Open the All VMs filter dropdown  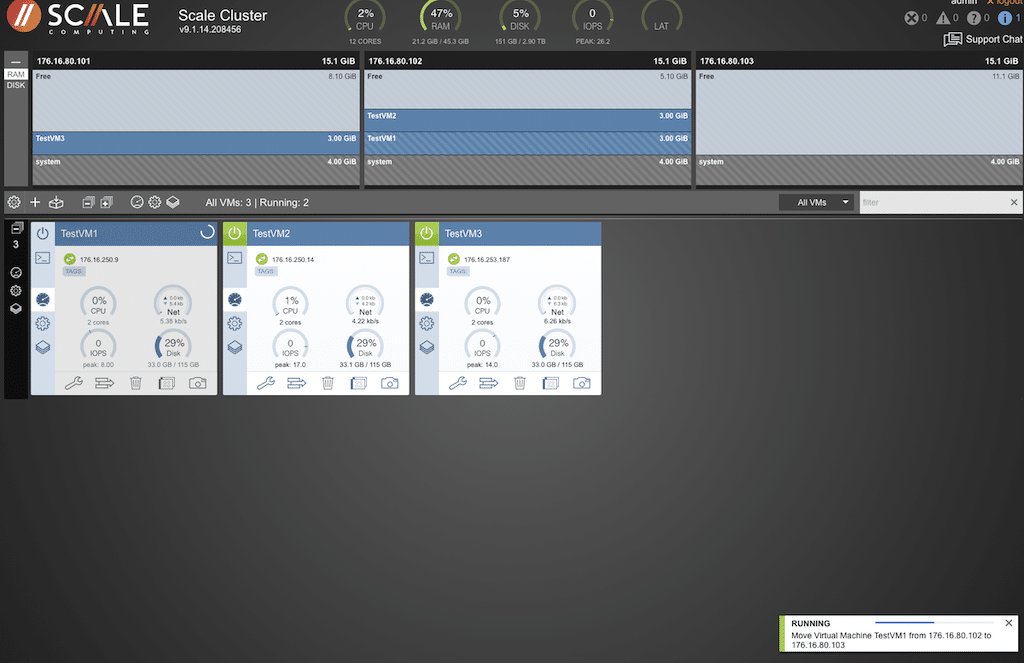click(x=816, y=202)
